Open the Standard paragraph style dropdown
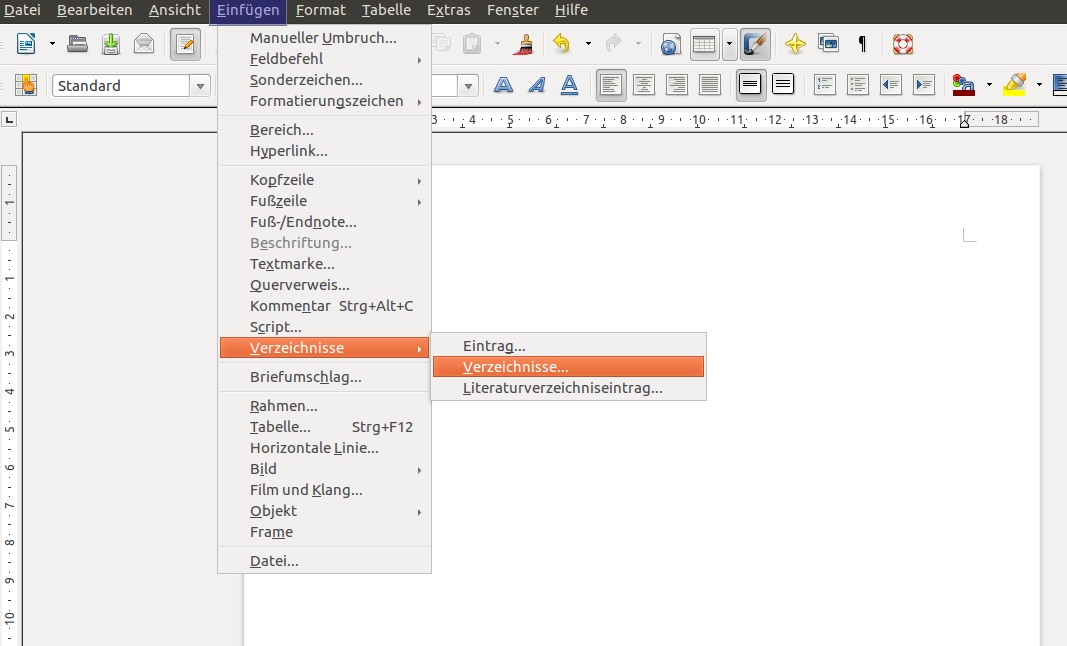 (200, 86)
